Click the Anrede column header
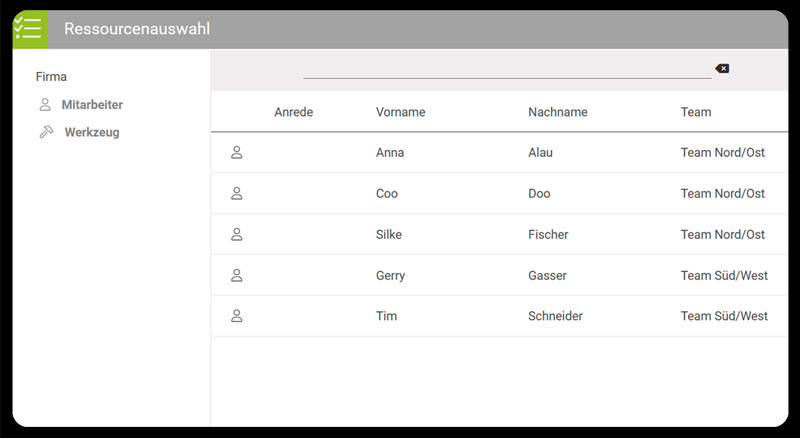Screen dimensions: 800x438 (293, 112)
